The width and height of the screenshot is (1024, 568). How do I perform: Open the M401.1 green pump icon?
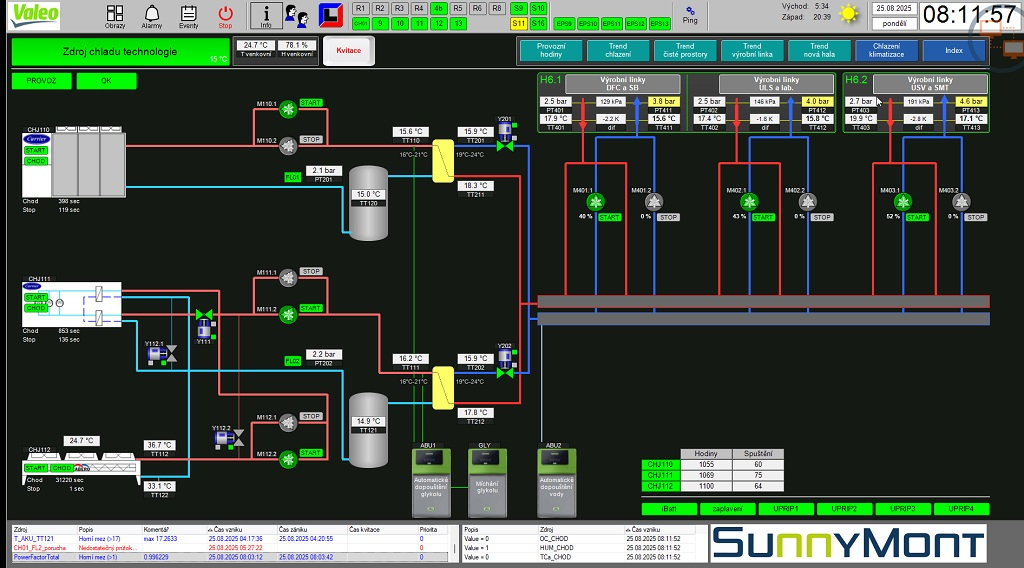tap(597, 203)
